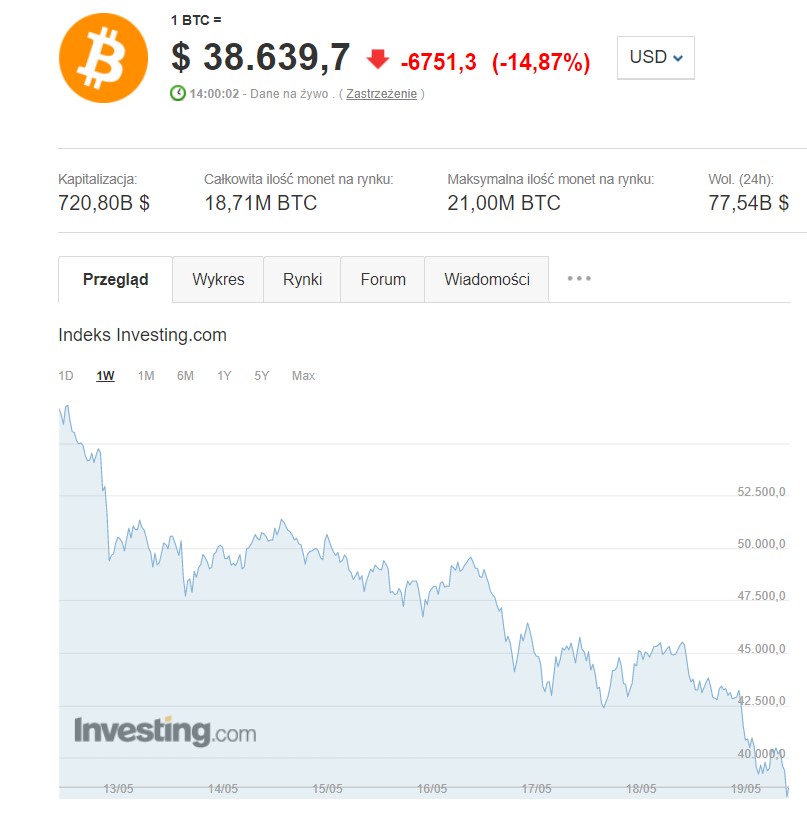Switch to the Rynki tab
Image resolution: width=807 pixels, height=817 pixels.
(x=302, y=279)
